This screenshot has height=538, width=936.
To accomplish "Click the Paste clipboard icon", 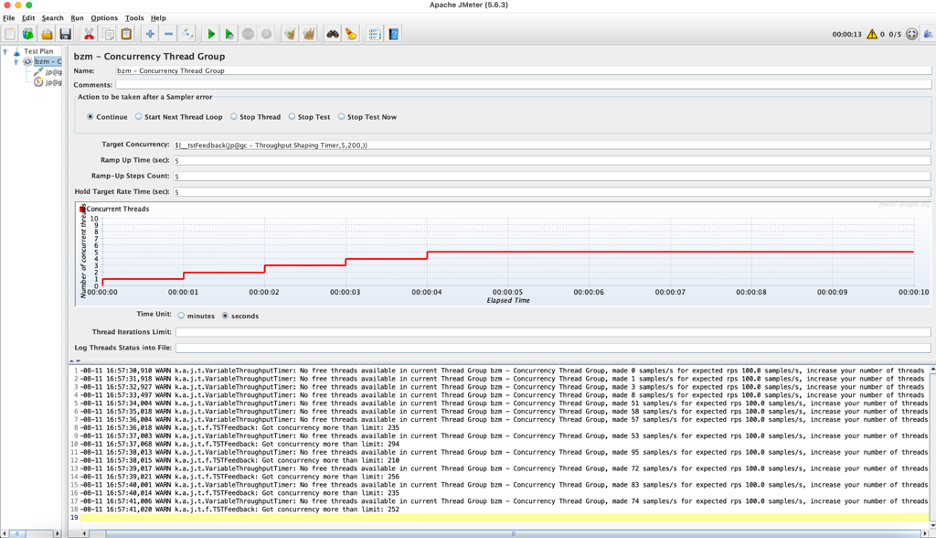I will coord(126,34).
